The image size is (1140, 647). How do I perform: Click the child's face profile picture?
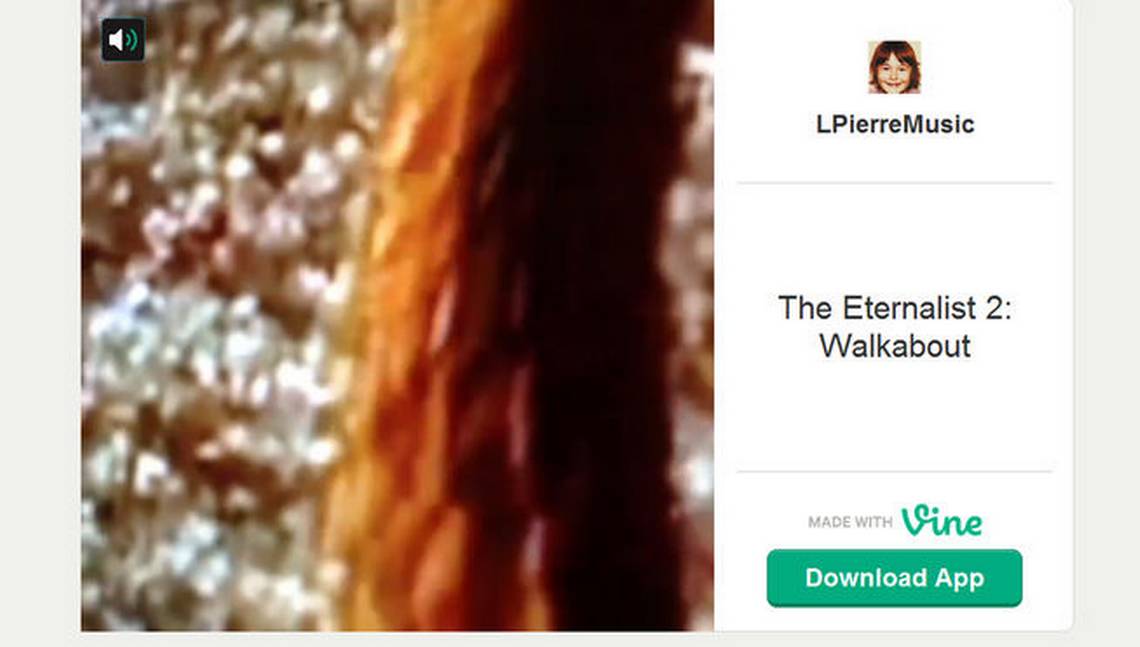click(x=894, y=67)
